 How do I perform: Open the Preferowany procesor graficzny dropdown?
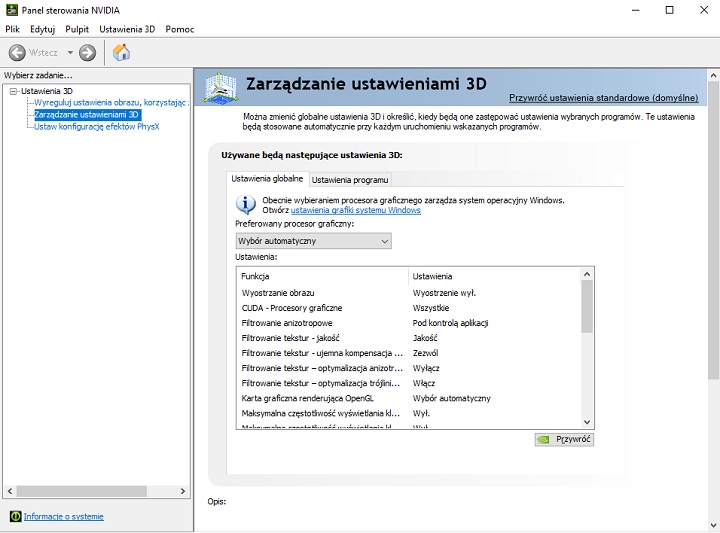tap(313, 241)
